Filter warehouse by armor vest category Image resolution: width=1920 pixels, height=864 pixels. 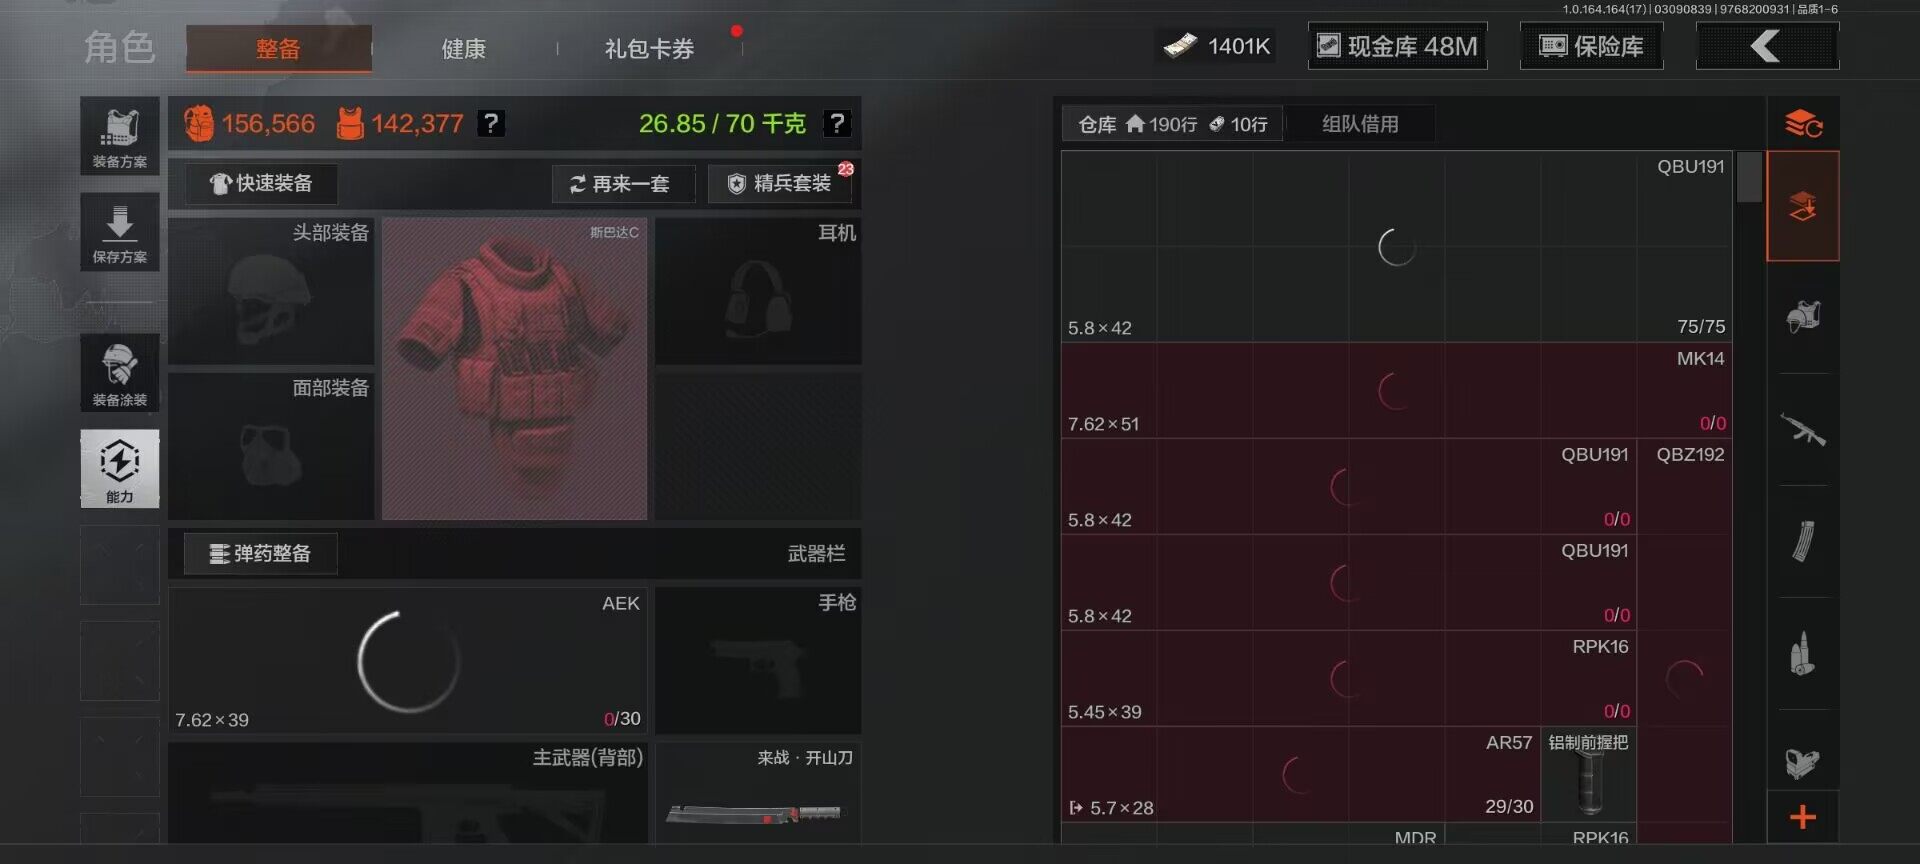(x=1803, y=317)
